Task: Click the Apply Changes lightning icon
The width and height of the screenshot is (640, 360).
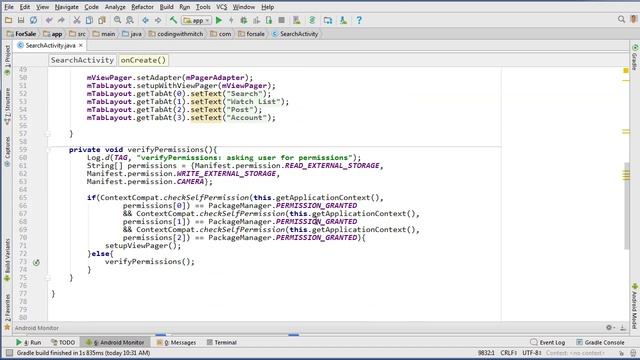Action: tap(231, 20)
